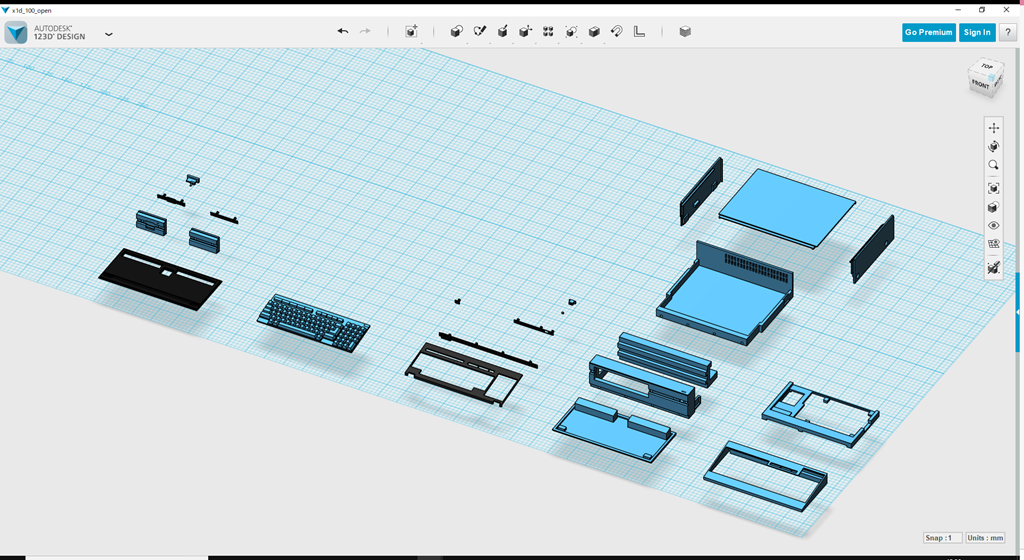Click the Pattern tool icon
This screenshot has width=1024, height=560.
tap(548, 32)
